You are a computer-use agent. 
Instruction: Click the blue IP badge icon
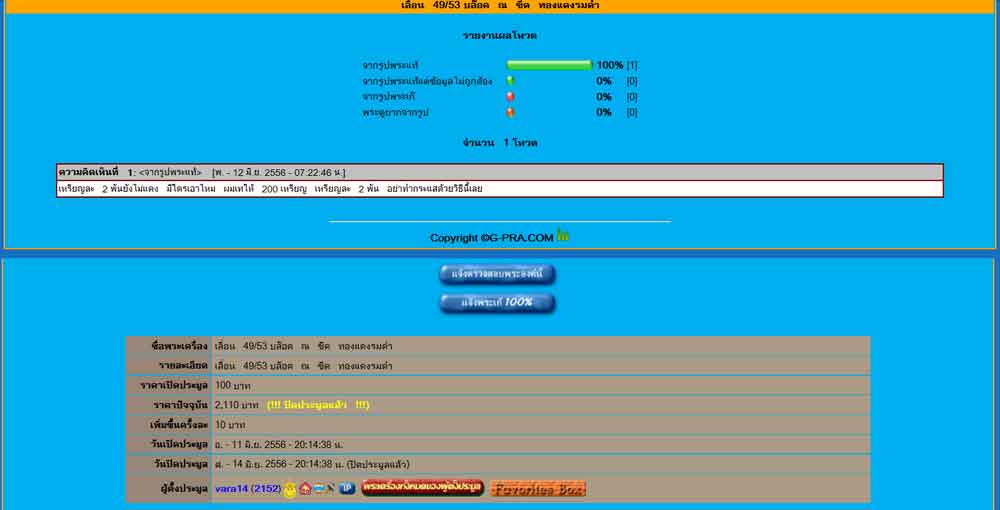coord(346,489)
